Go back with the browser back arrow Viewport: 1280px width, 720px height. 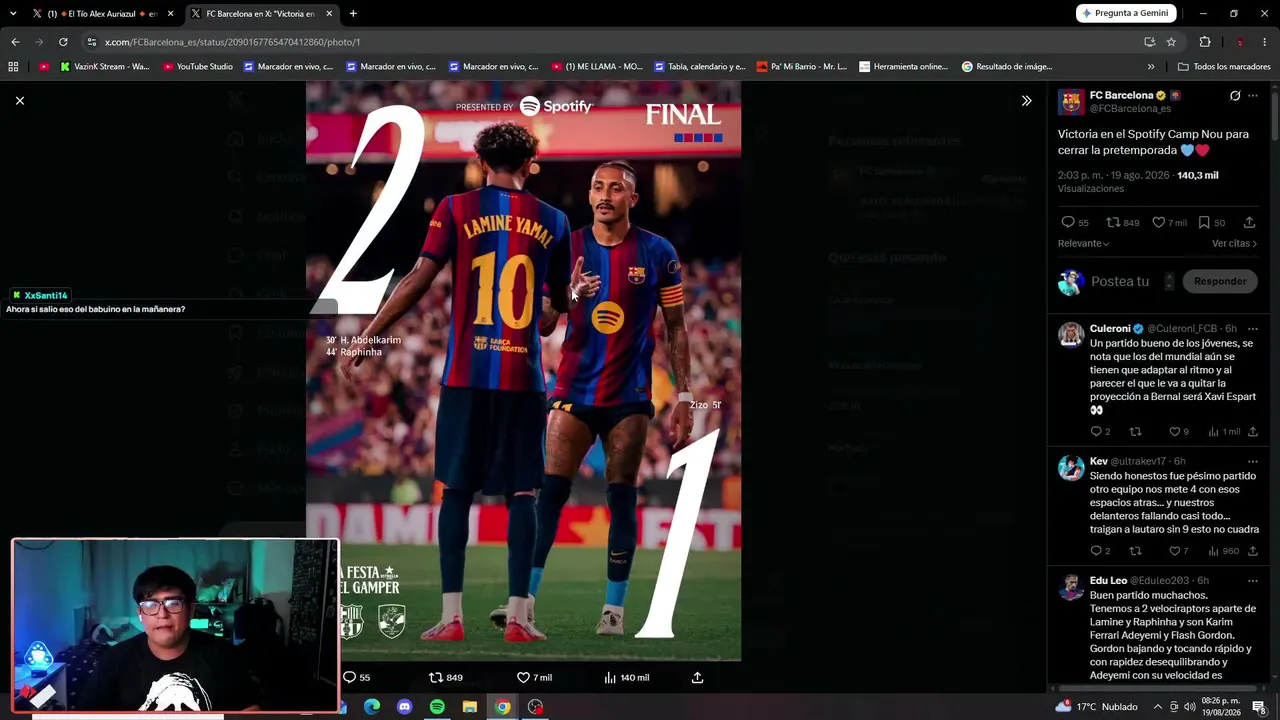(15, 42)
